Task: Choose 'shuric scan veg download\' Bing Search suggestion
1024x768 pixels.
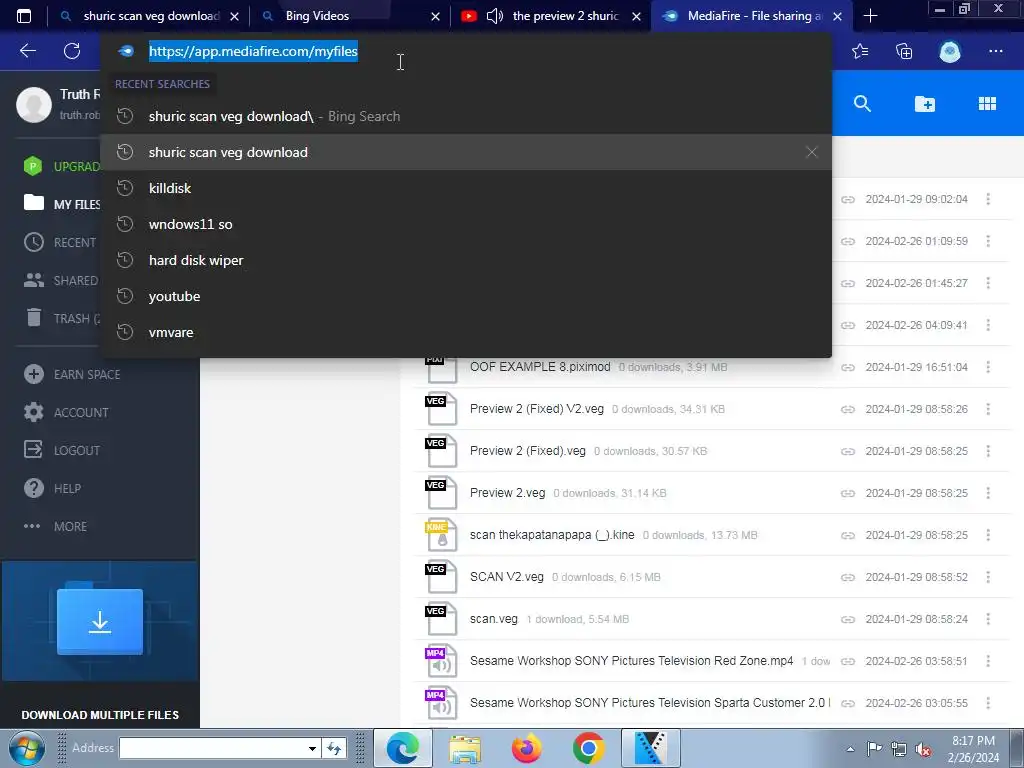Action: 466,116
